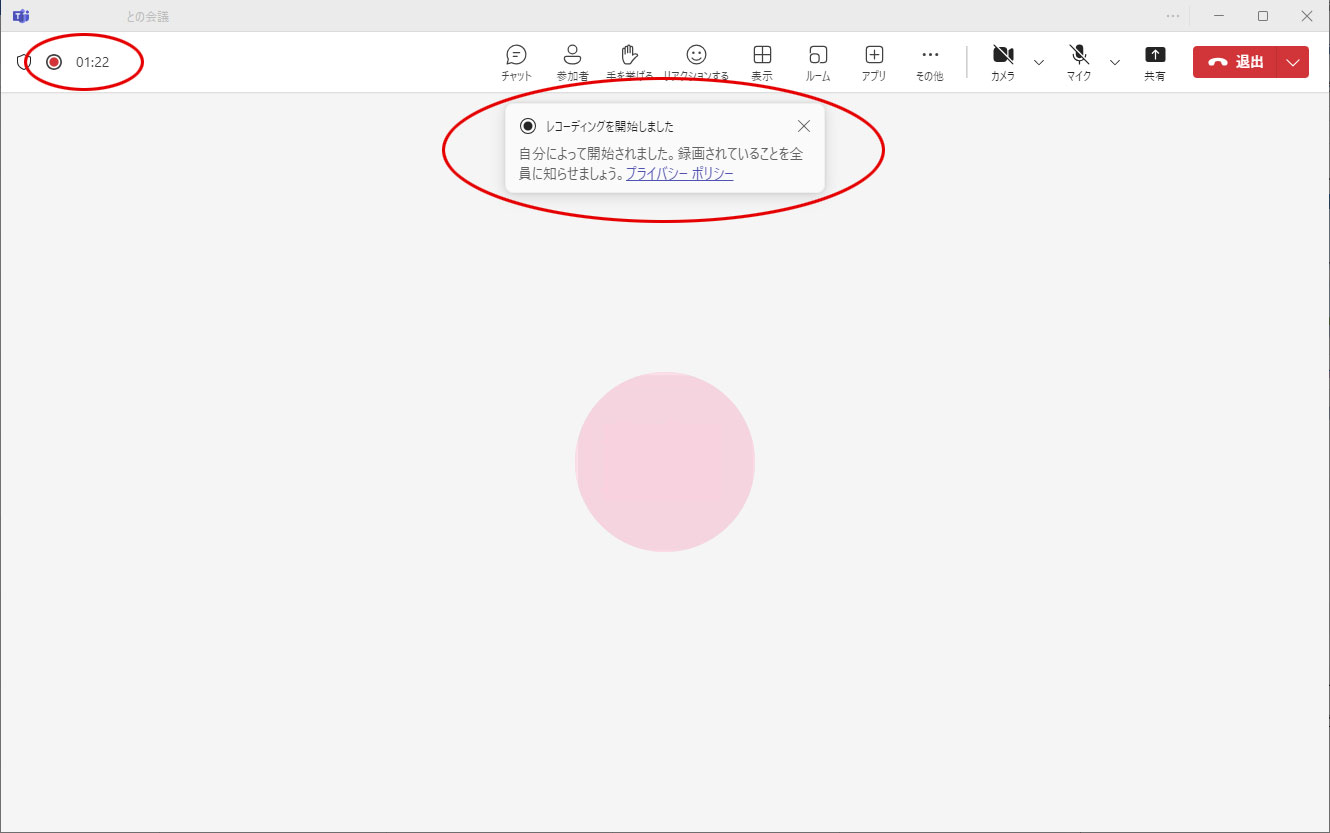The image size is (1330, 833).
Task: Click the 退出 (Leave) button
Action: pos(1236,62)
